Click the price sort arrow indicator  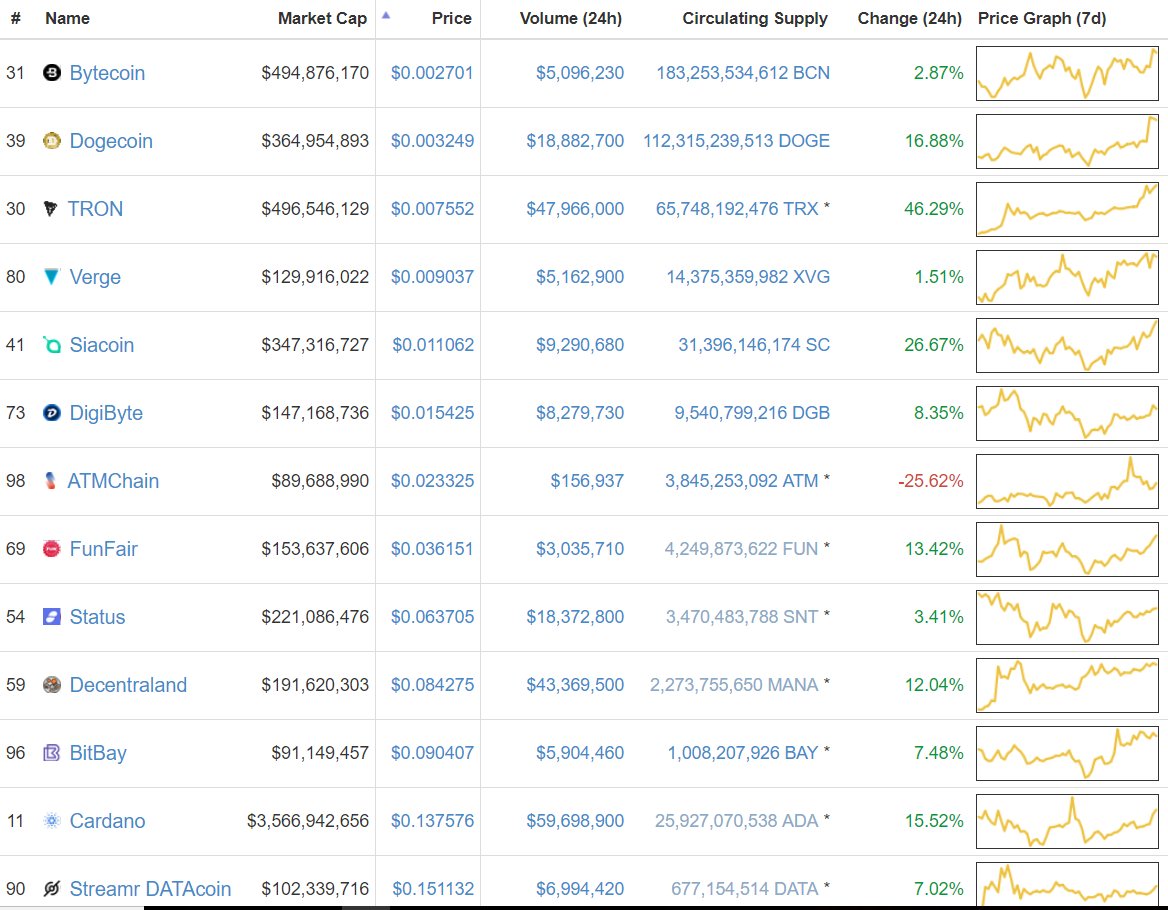tap(386, 15)
